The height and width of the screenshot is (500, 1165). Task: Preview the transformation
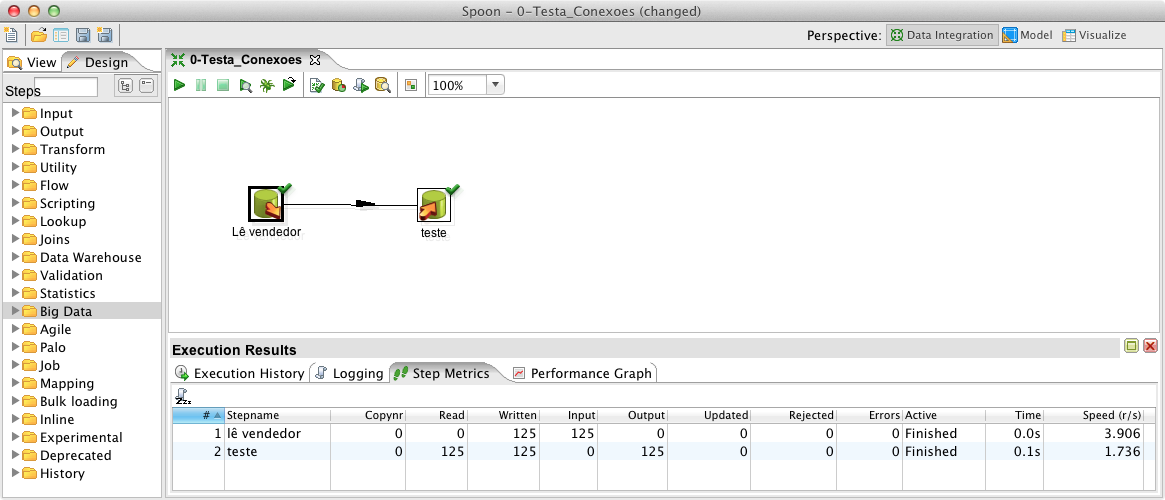(245, 85)
